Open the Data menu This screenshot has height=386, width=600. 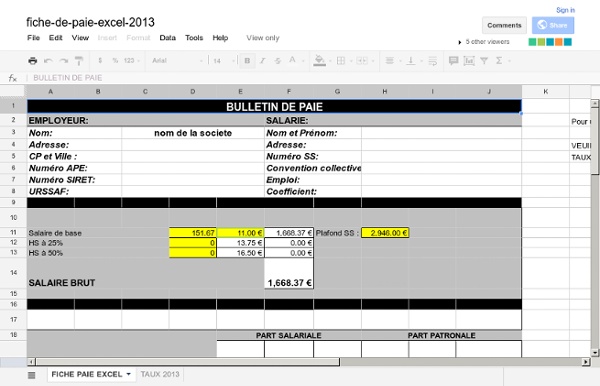pos(168,38)
